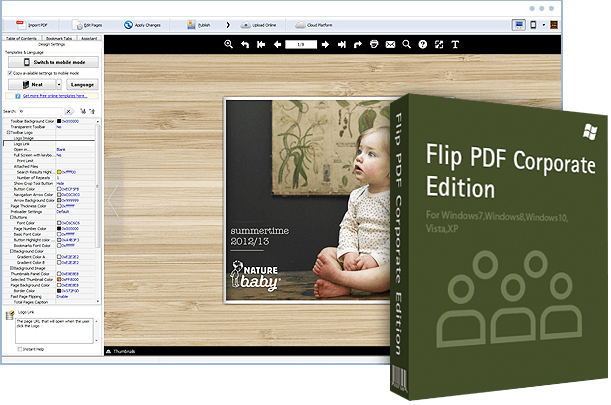Image resolution: width=611 pixels, height=405 pixels.
Task: Toggle fullscreen in the viewer toolbar
Action: pos(439,45)
